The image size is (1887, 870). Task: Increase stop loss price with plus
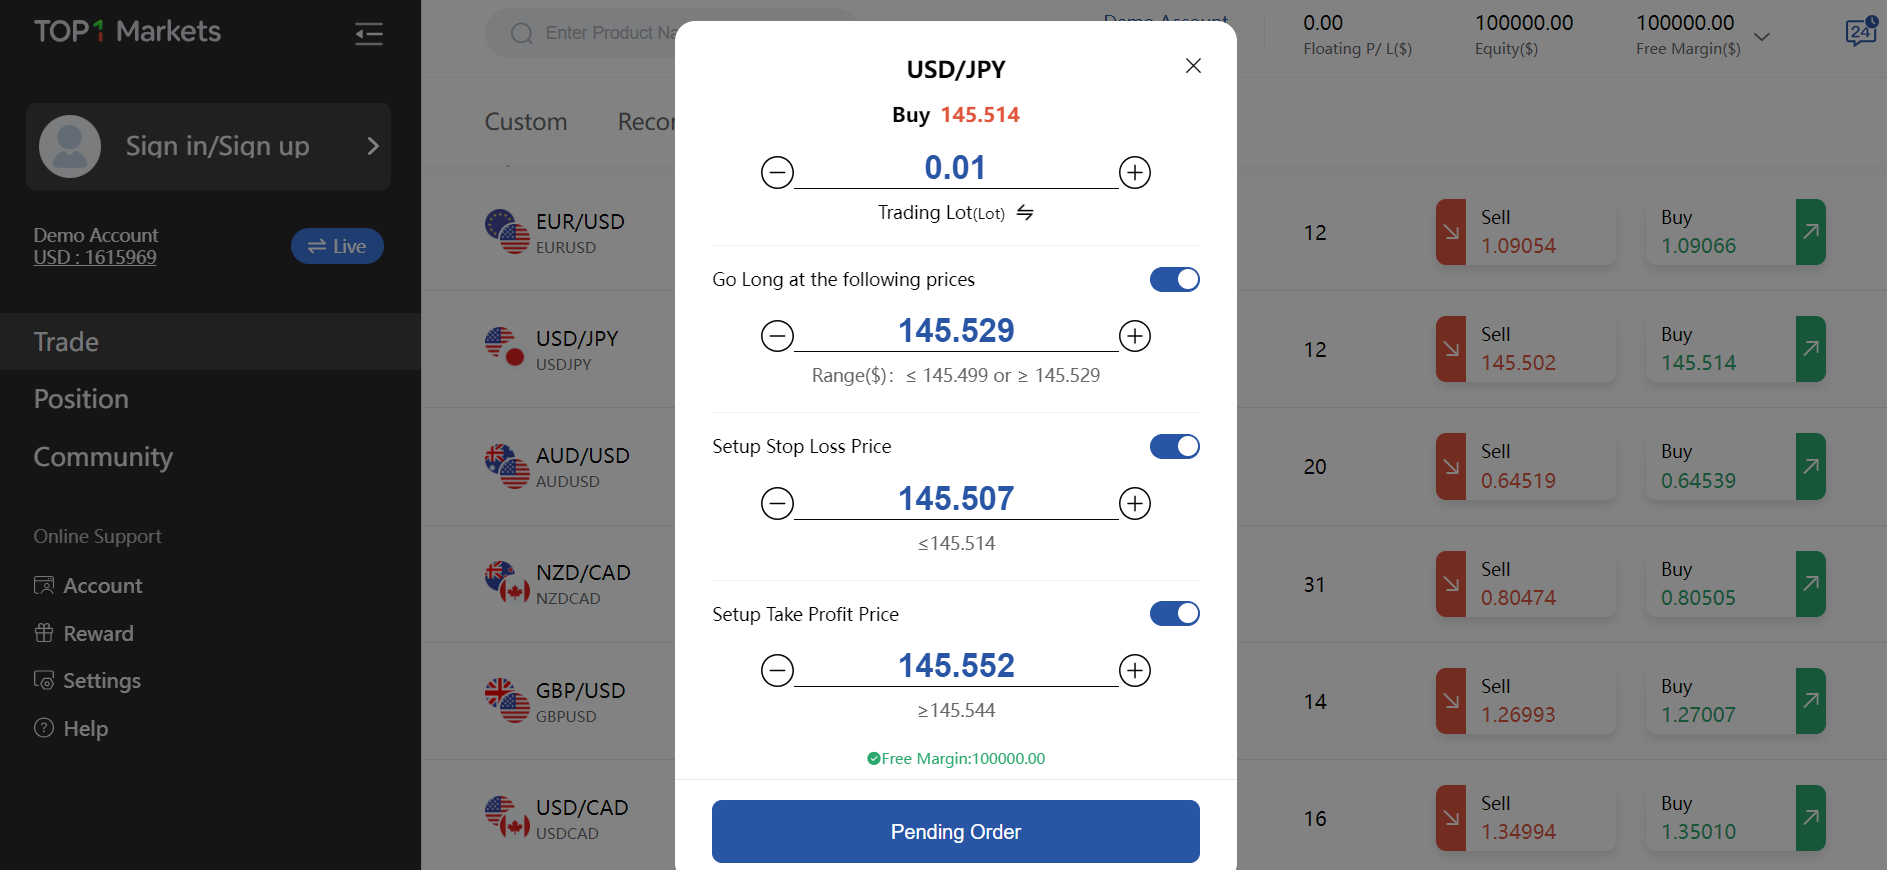[x=1135, y=503]
